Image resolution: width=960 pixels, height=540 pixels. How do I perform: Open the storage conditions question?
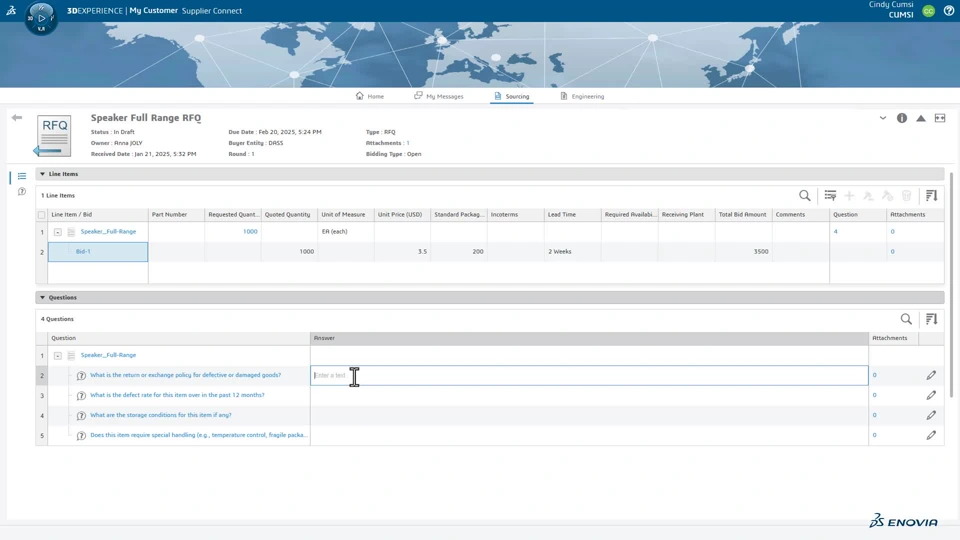tap(160, 414)
